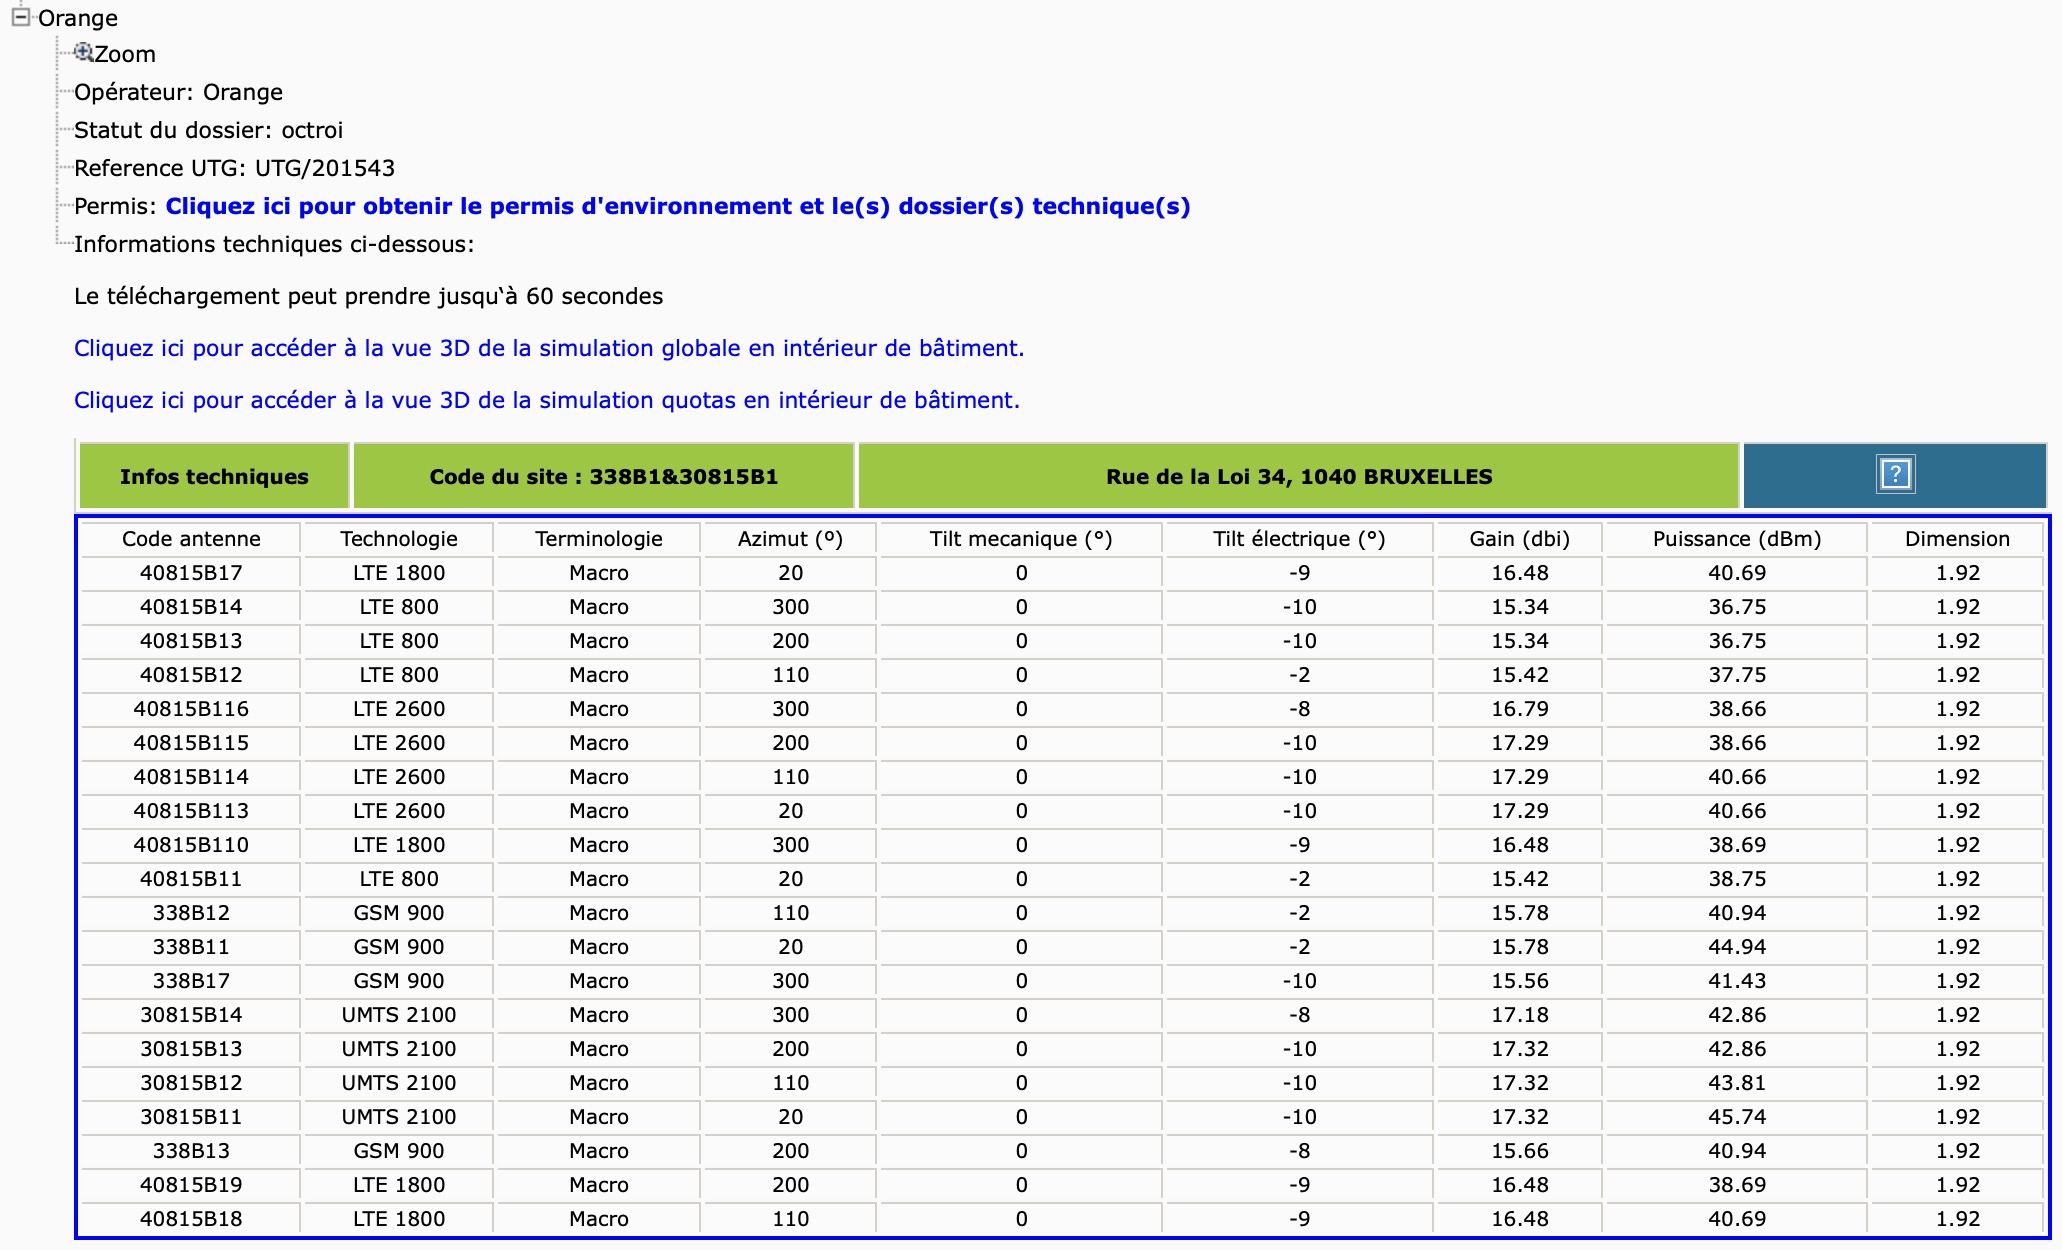Image resolution: width=2062 pixels, height=1250 pixels.
Task: Open the environmental permit and technical dossier link
Action: (678, 206)
